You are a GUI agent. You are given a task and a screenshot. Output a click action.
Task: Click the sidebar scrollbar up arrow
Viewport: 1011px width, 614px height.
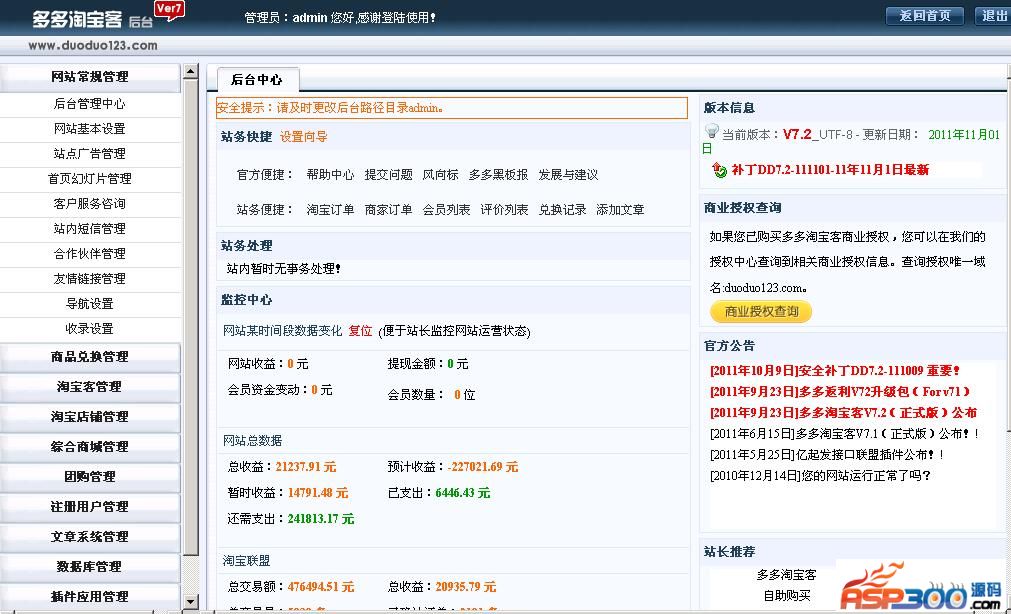pos(190,72)
